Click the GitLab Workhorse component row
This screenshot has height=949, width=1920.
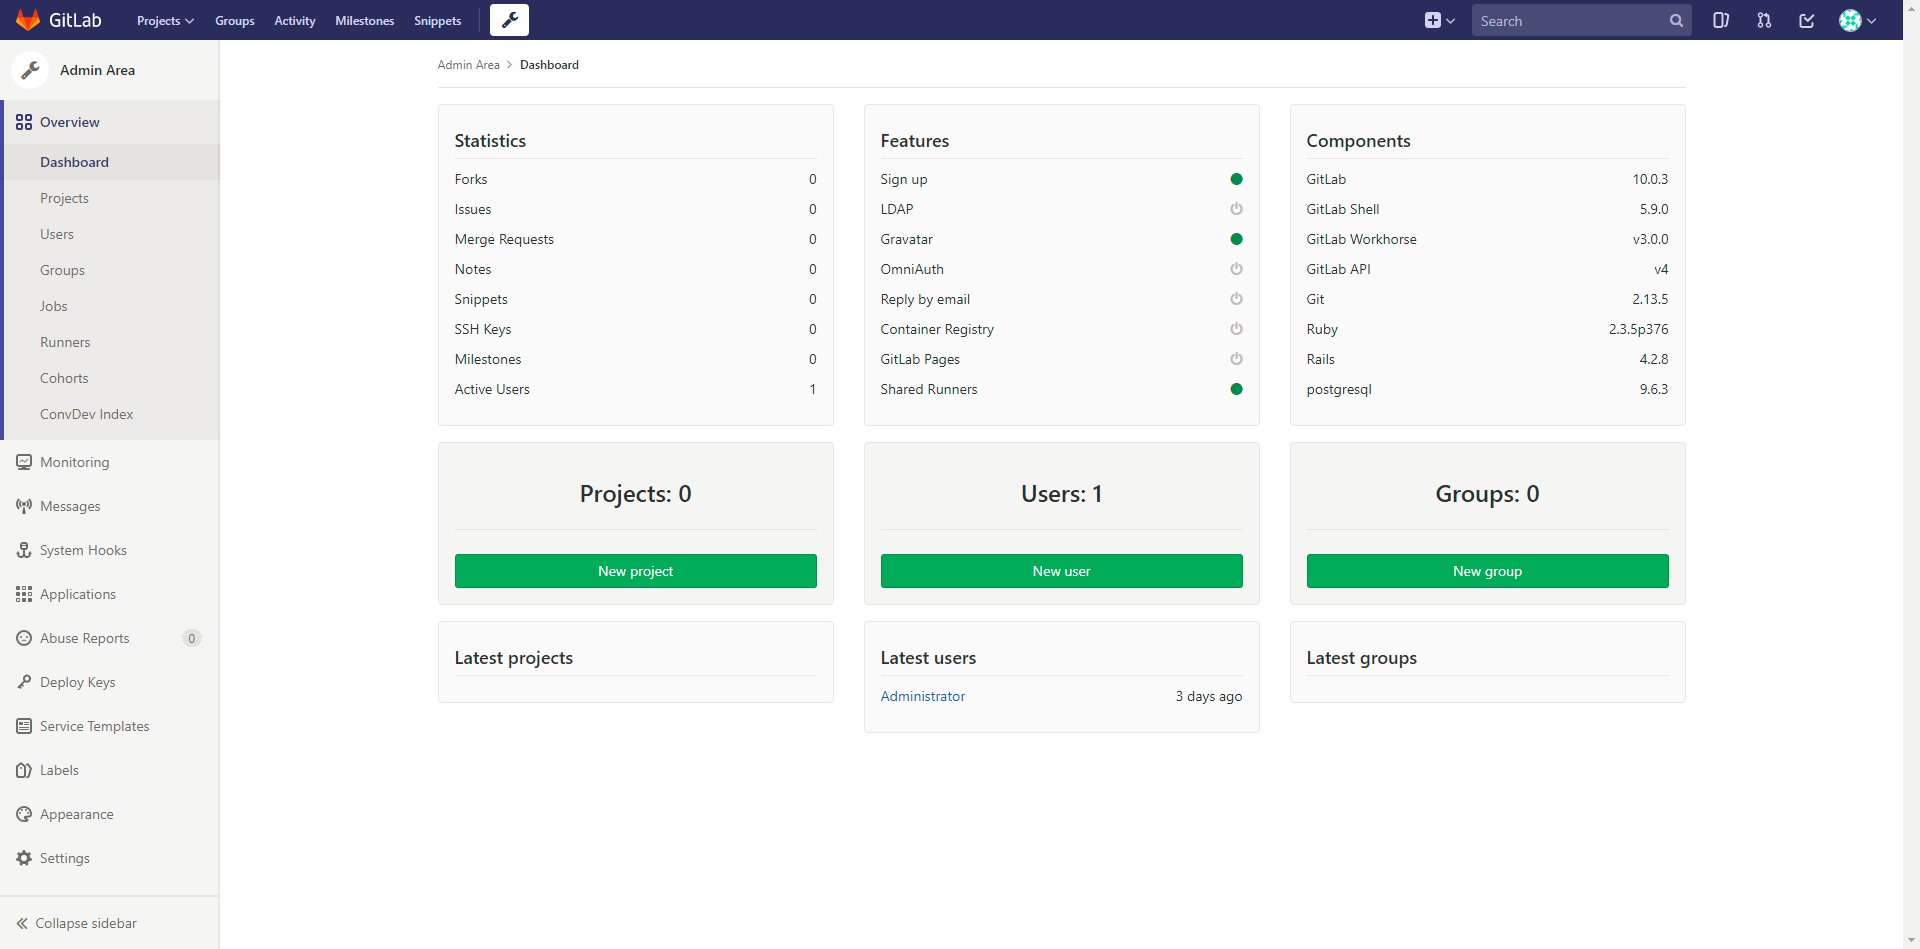coord(1487,239)
